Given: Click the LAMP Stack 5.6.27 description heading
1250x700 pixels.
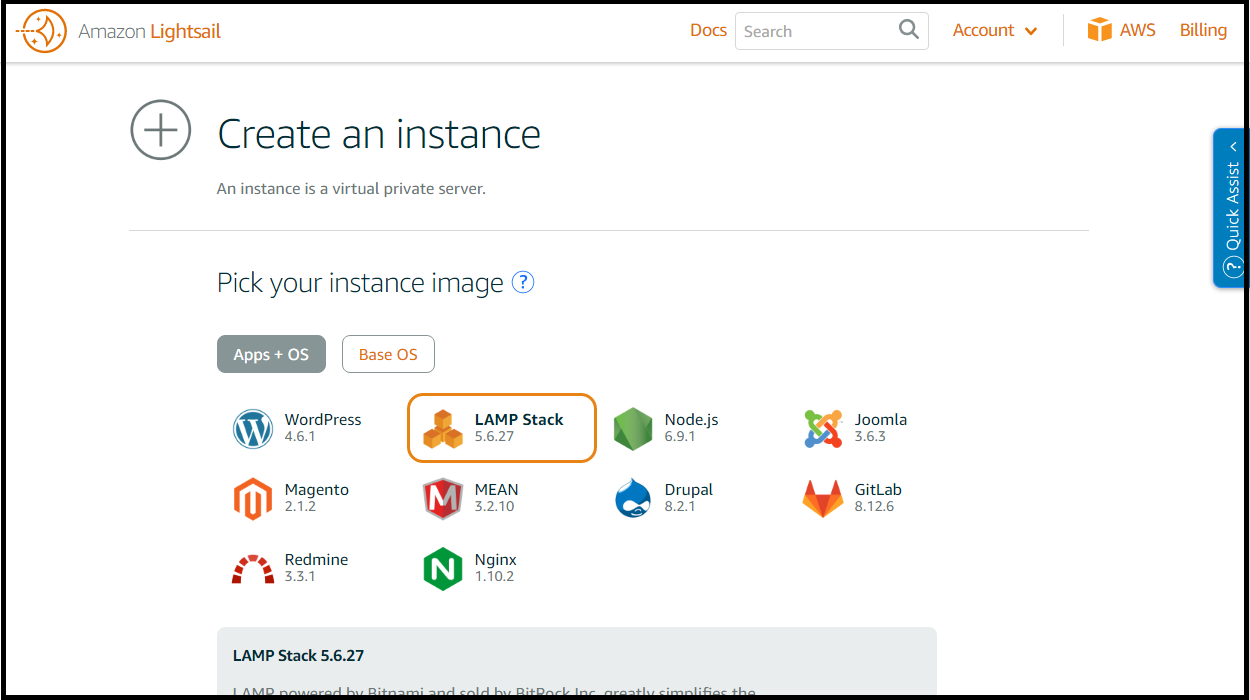Looking at the screenshot, I should coord(298,656).
